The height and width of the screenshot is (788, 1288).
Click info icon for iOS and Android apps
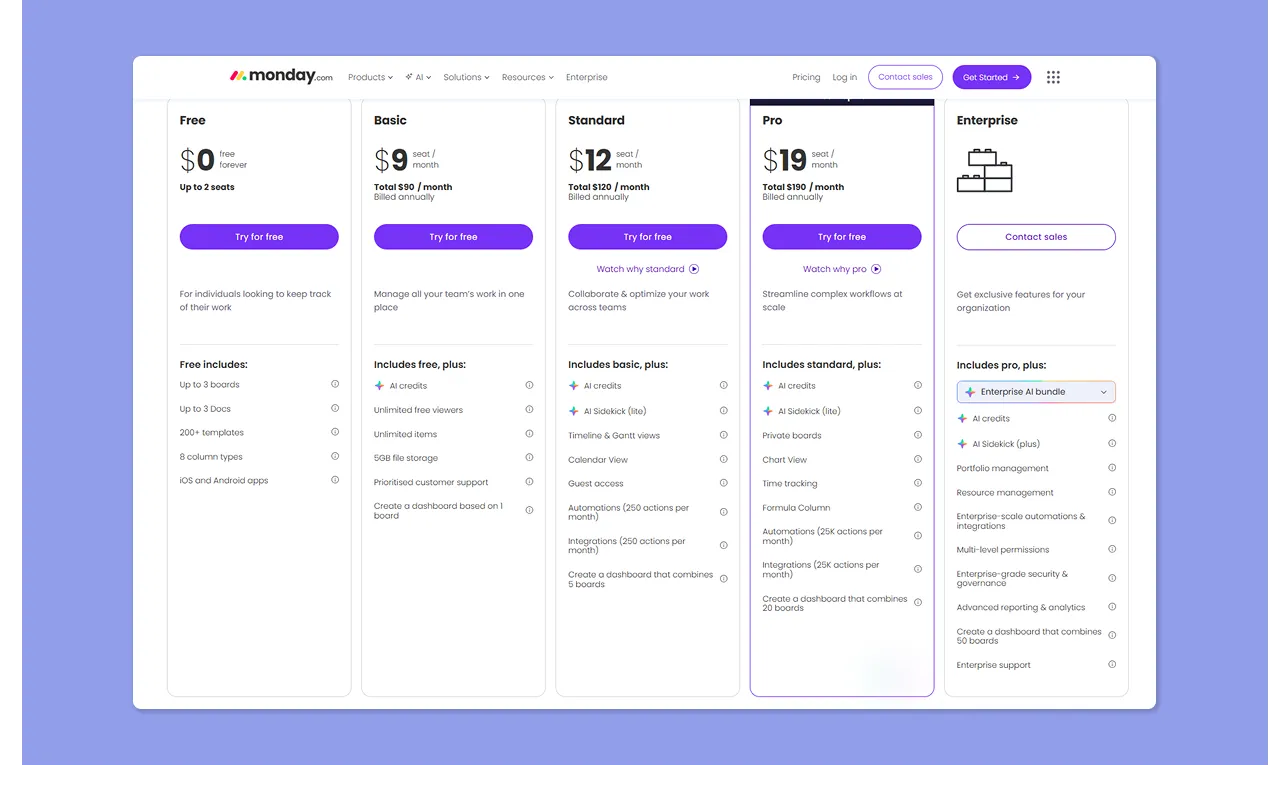tap(335, 480)
